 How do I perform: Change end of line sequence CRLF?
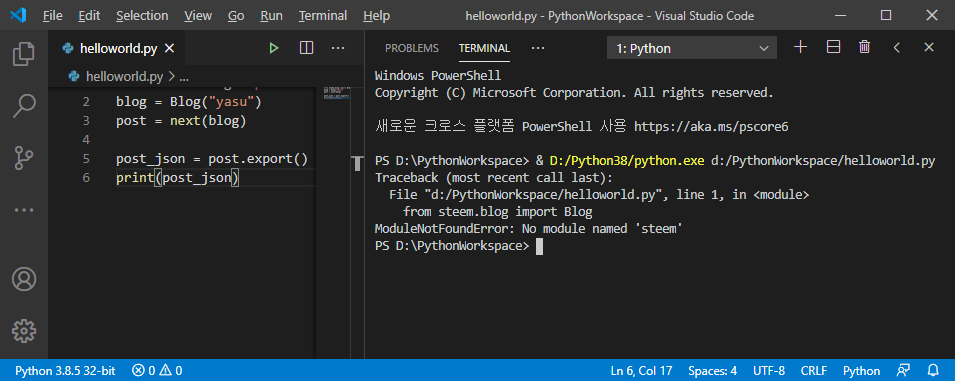[814, 371]
